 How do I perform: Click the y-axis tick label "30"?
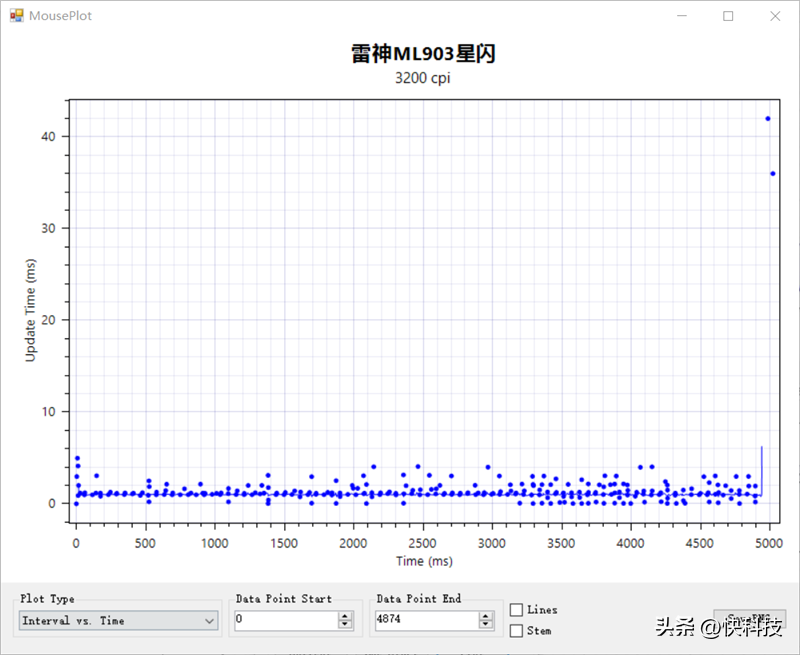tap(48, 228)
